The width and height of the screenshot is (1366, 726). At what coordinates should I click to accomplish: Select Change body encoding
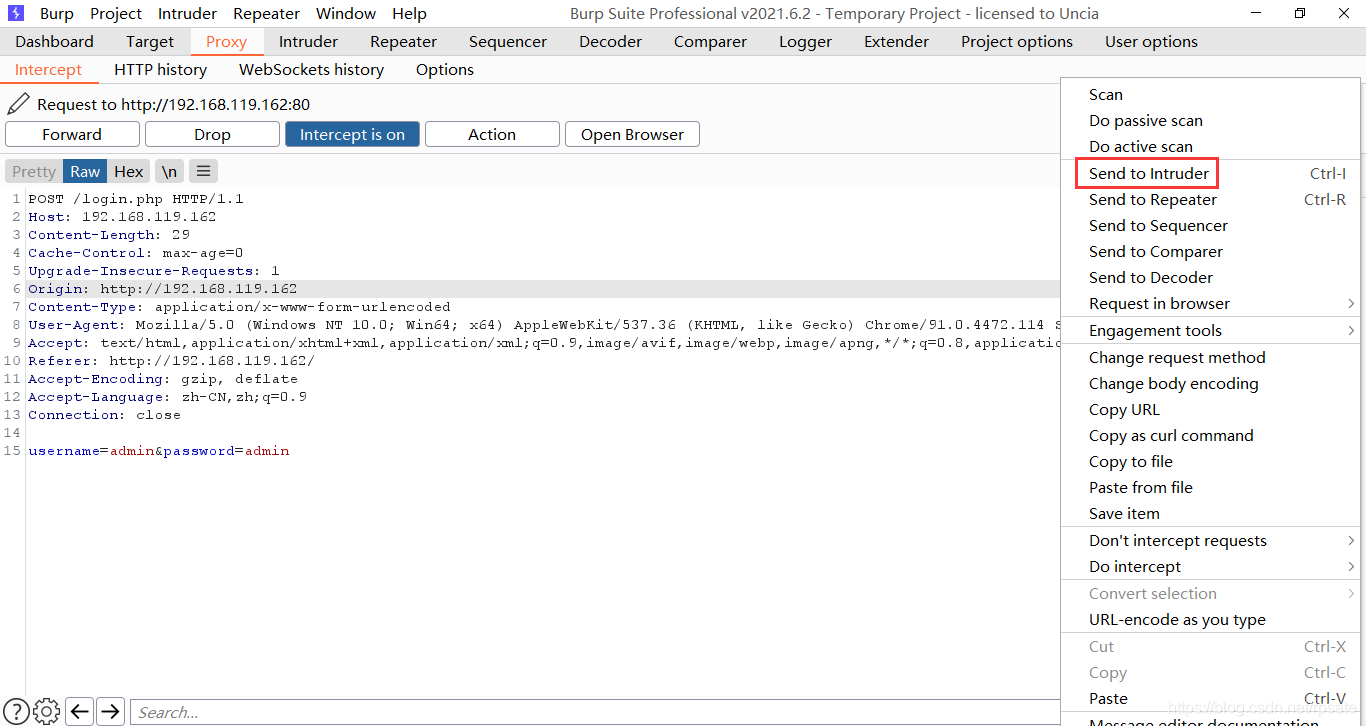1210,383
